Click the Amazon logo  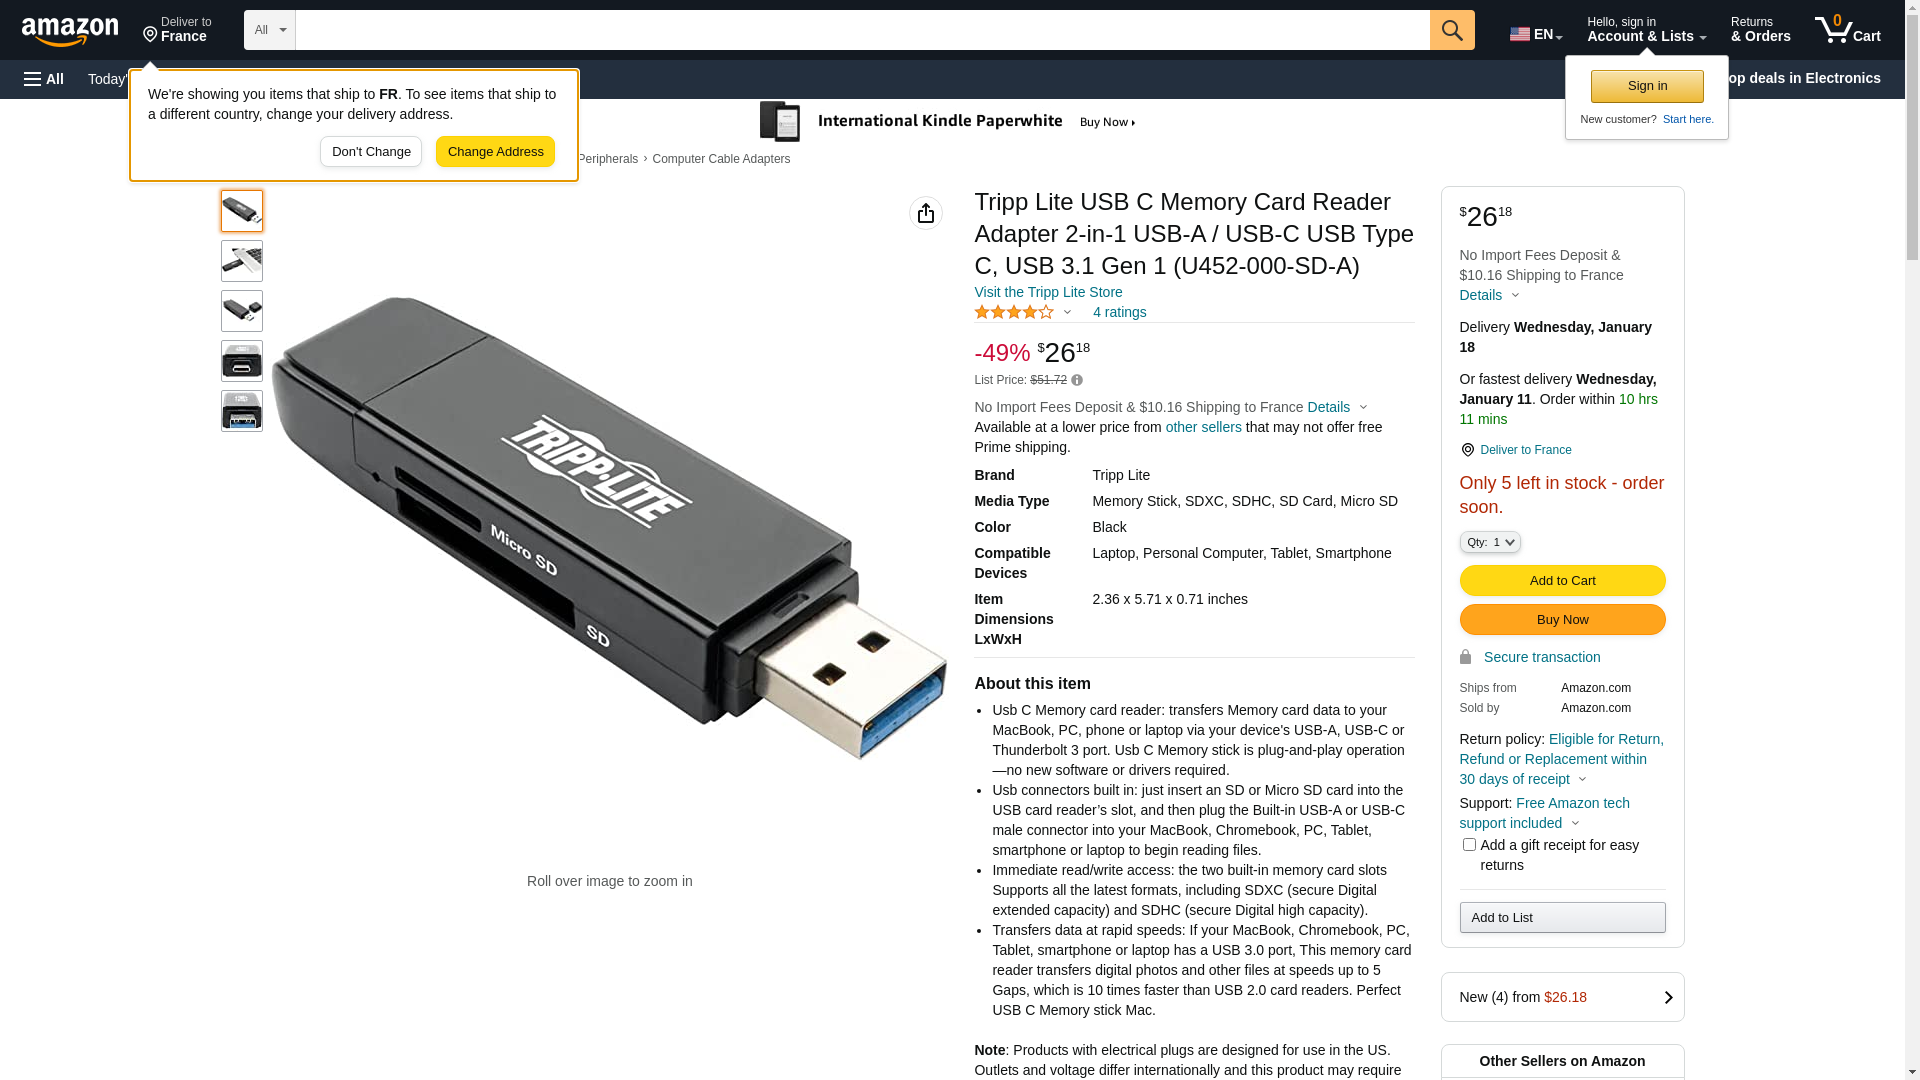(70, 31)
